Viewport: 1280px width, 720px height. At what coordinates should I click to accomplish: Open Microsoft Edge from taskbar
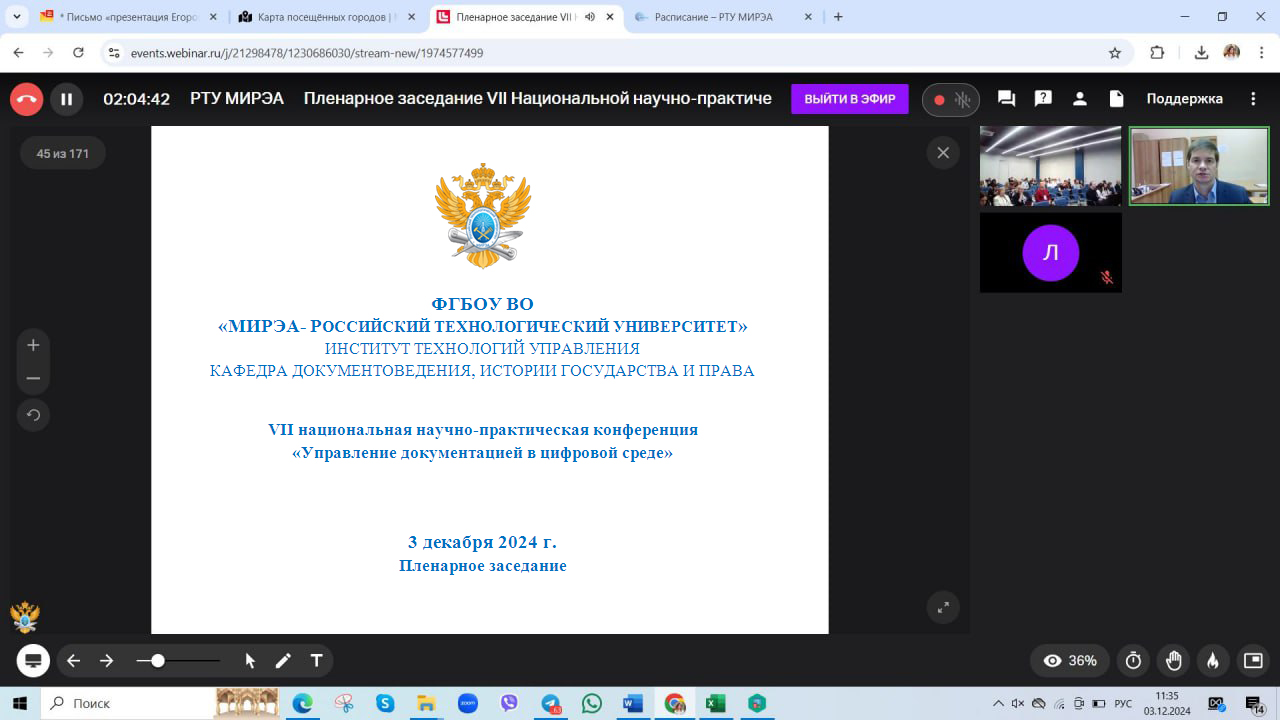(x=302, y=703)
